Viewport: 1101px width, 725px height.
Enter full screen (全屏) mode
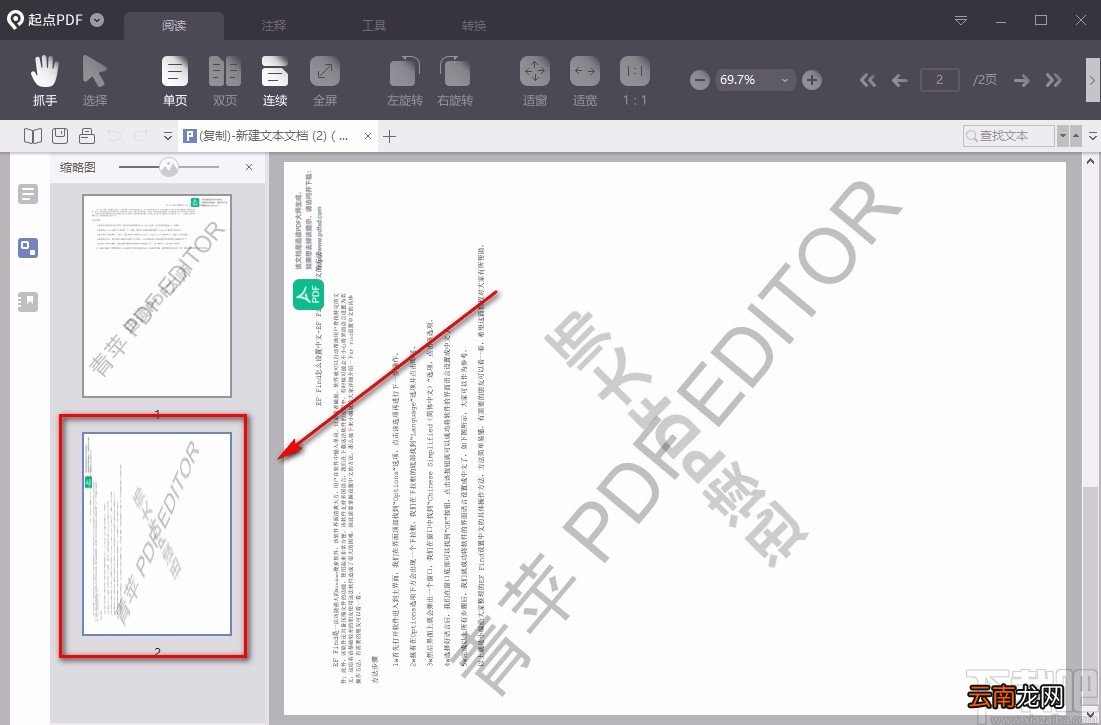tap(324, 81)
